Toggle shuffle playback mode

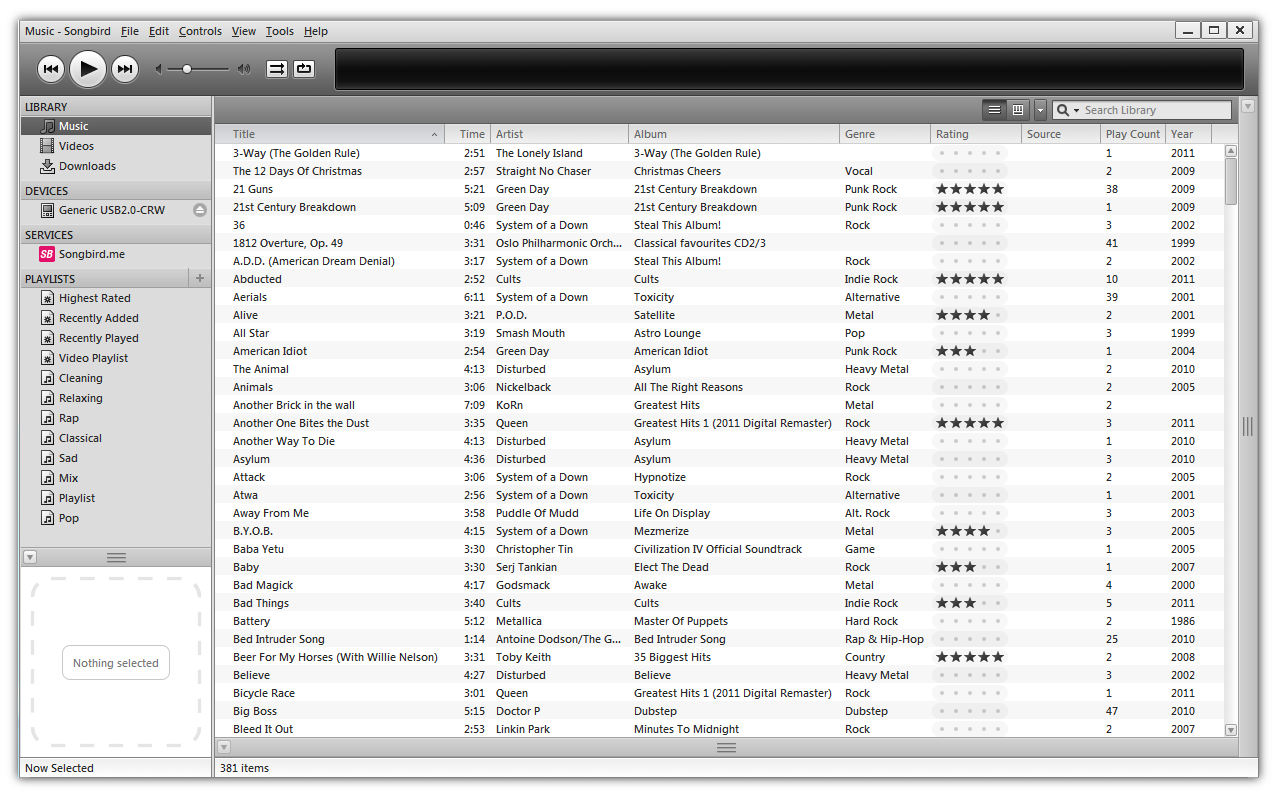277,69
